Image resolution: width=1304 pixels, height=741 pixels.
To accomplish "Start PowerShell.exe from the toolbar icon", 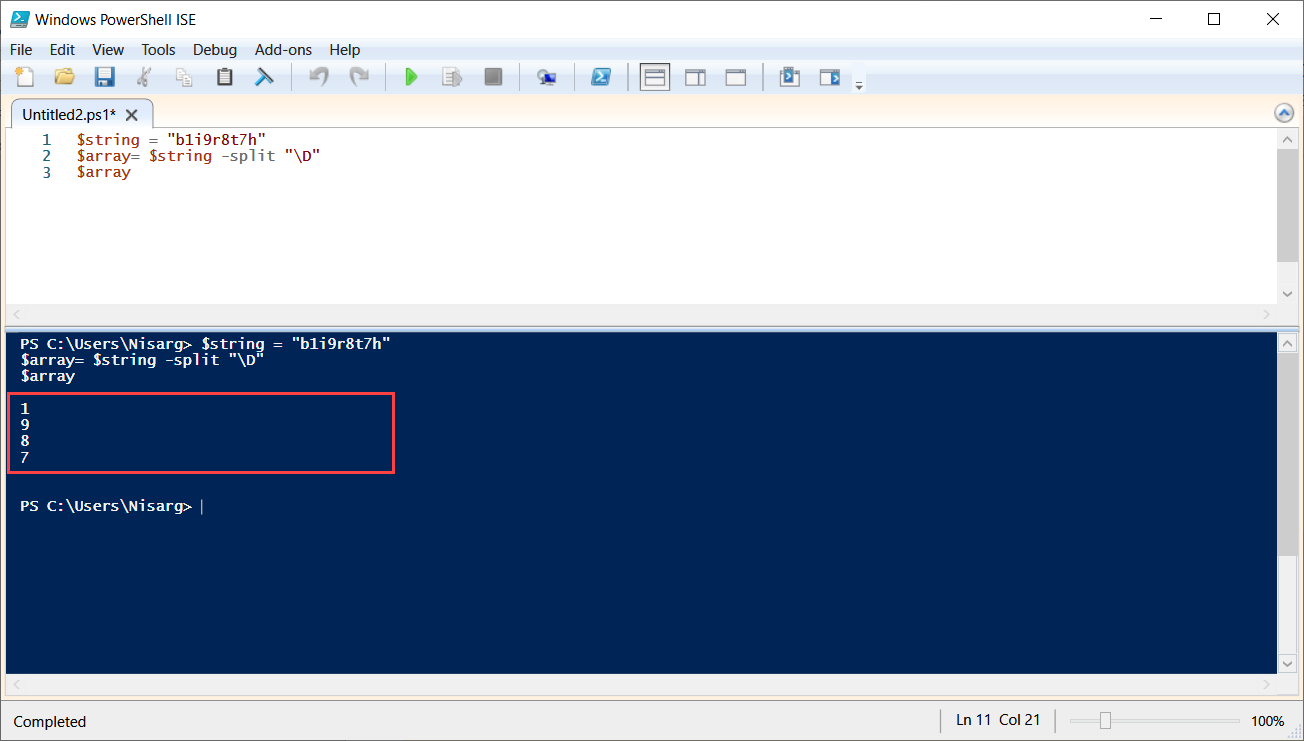I will (601, 76).
